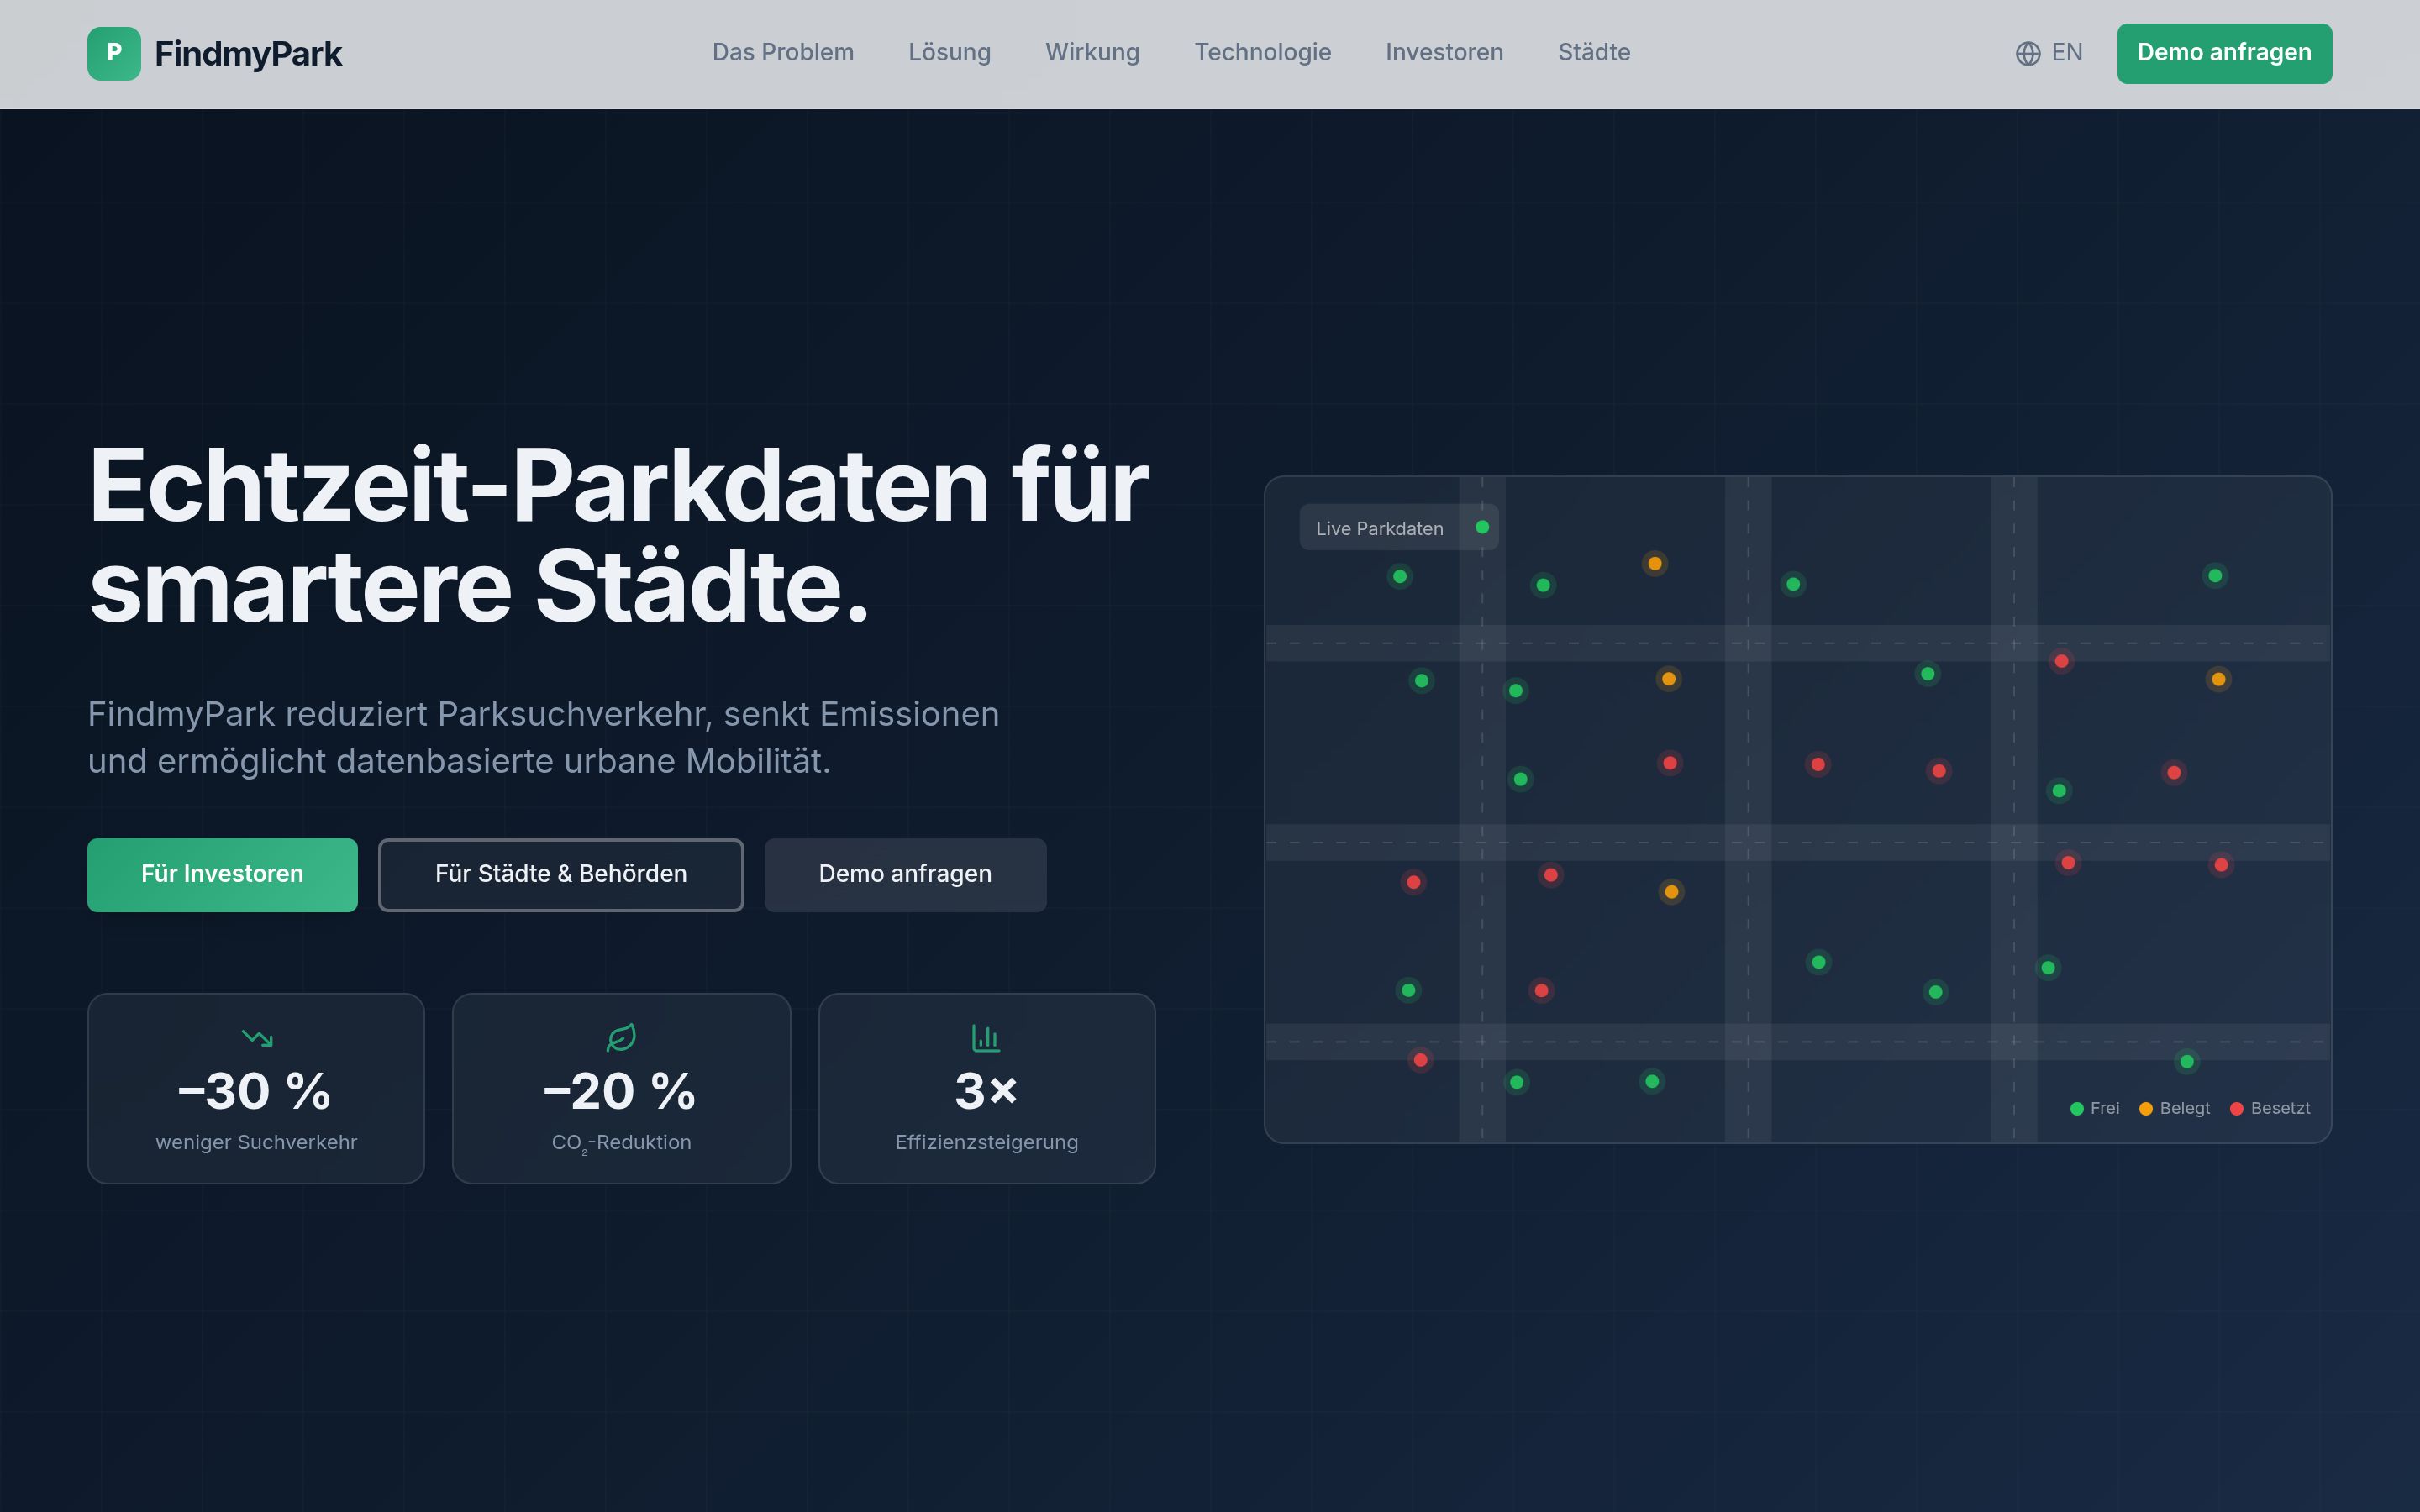Select the −30 % statistic value
Viewport: 2420px width, 1512px height.
click(x=255, y=1091)
